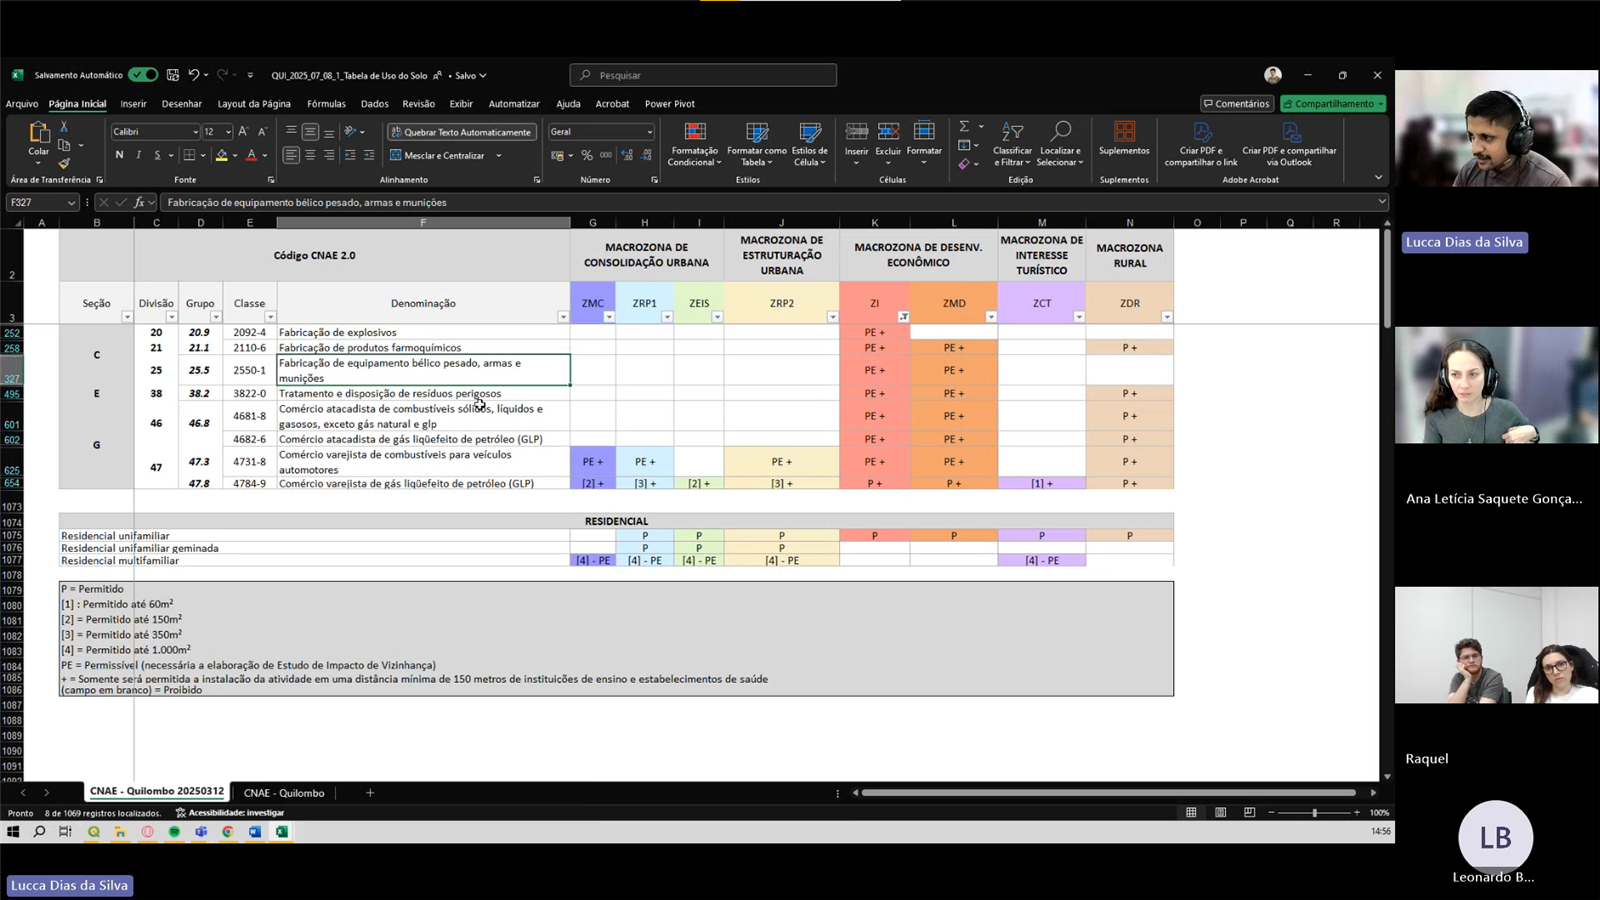
Task: Apply bold with the N button
Action: pos(119,155)
